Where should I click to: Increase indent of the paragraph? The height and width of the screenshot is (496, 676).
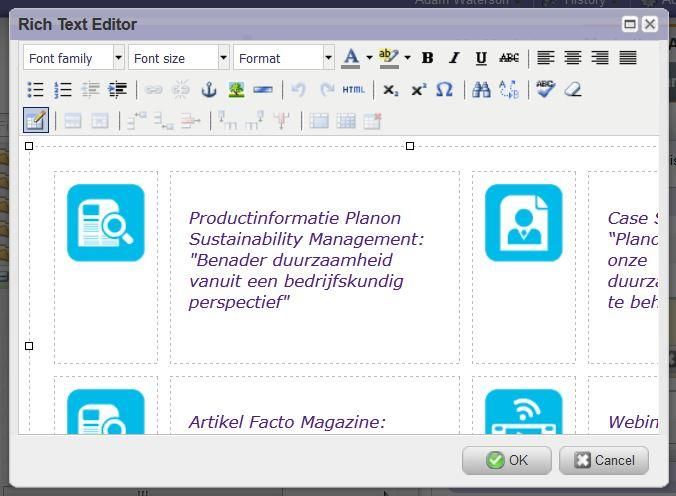(117, 90)
